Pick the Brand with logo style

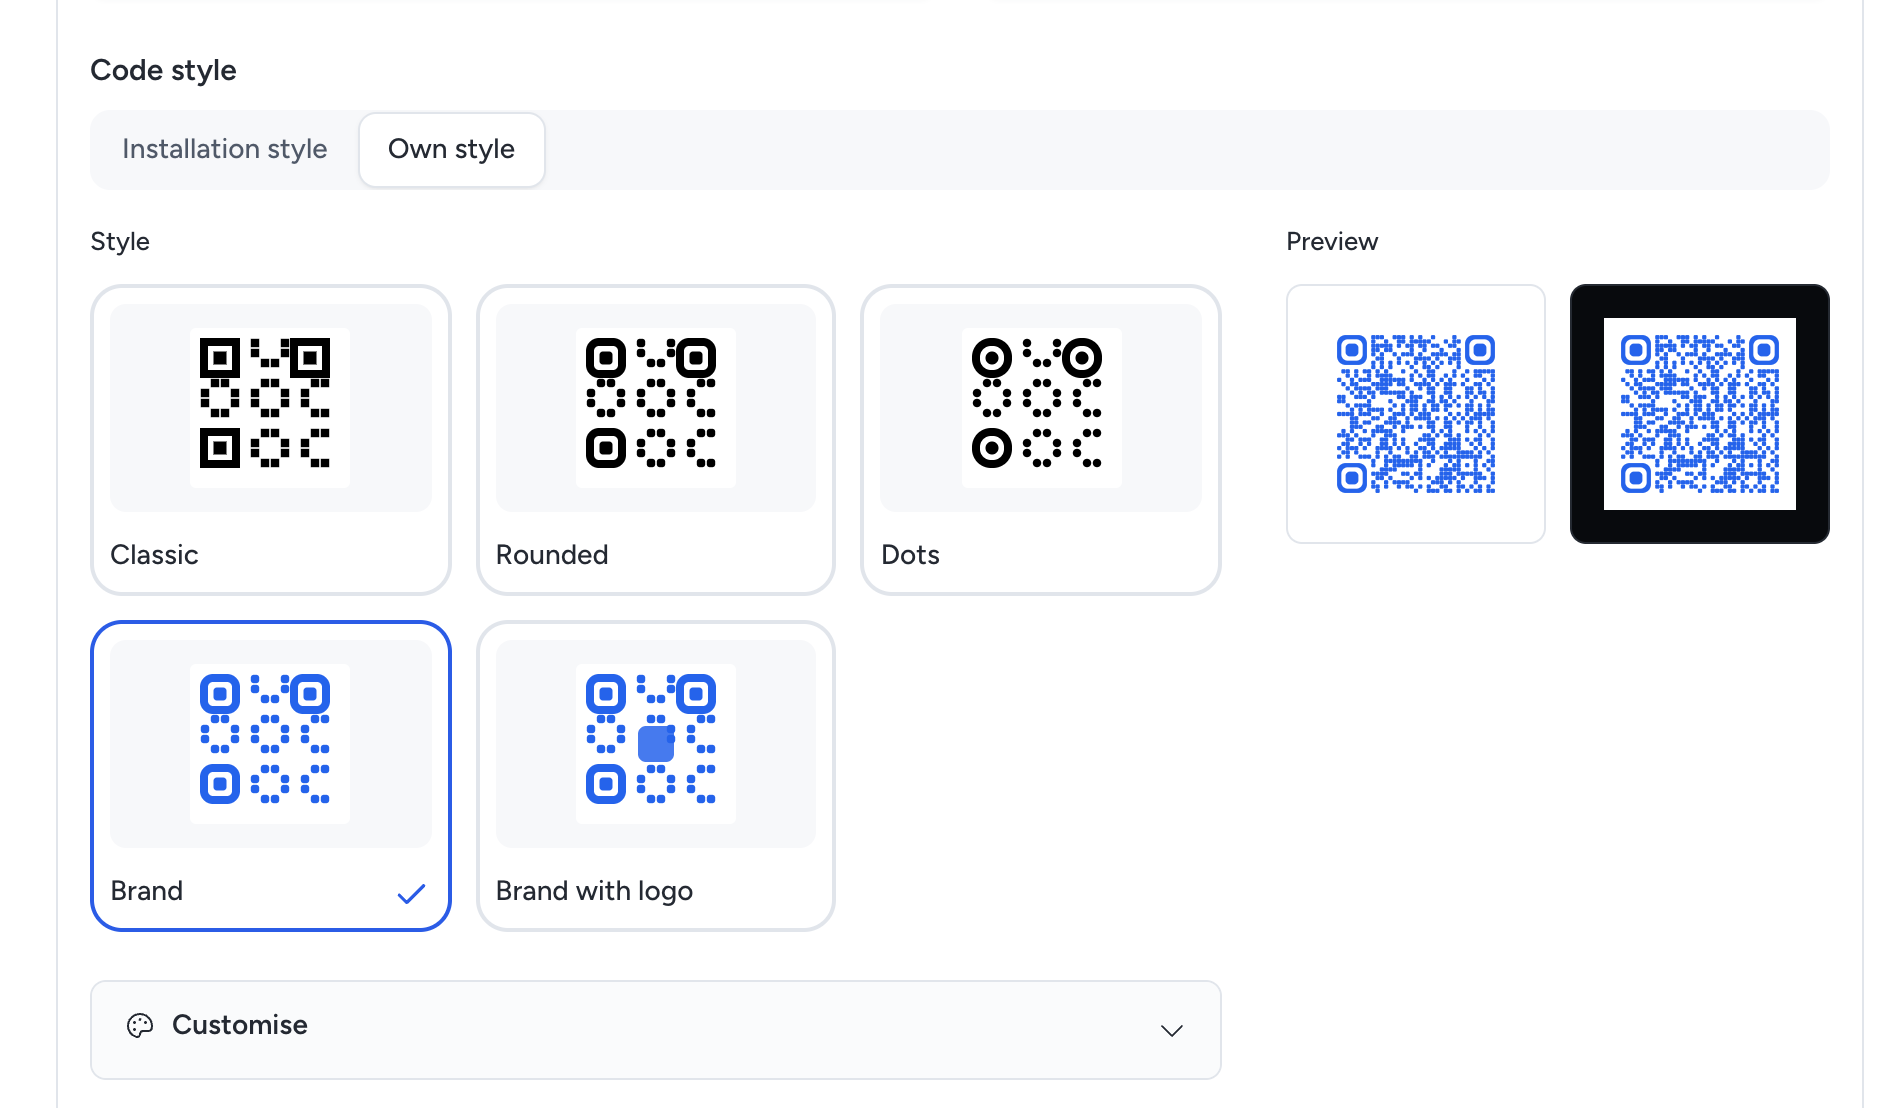pos(656,776)
